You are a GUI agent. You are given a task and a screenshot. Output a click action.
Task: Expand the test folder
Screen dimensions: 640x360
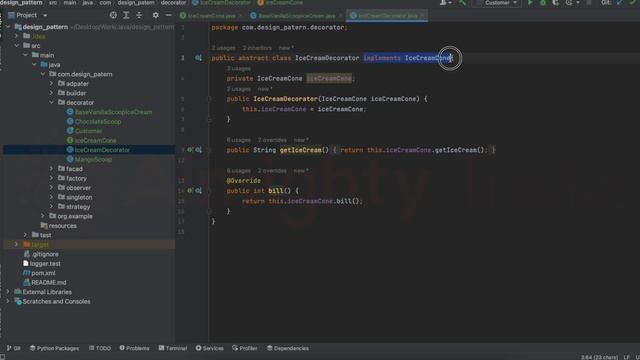pyautogui.click(x=25, y=235)
